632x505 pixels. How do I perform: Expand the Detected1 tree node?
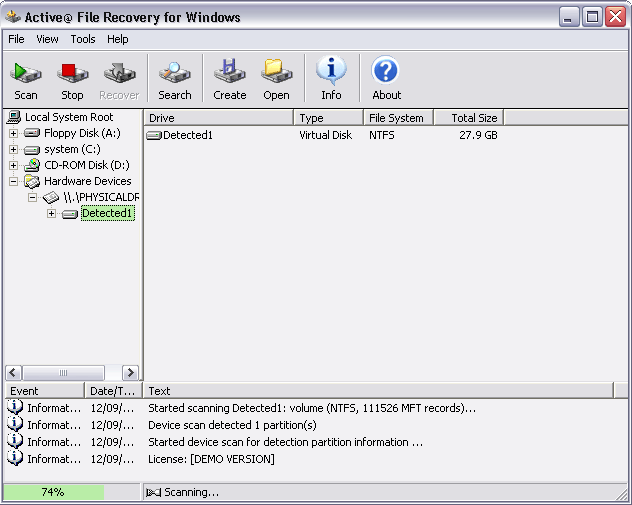click(51, 213)
